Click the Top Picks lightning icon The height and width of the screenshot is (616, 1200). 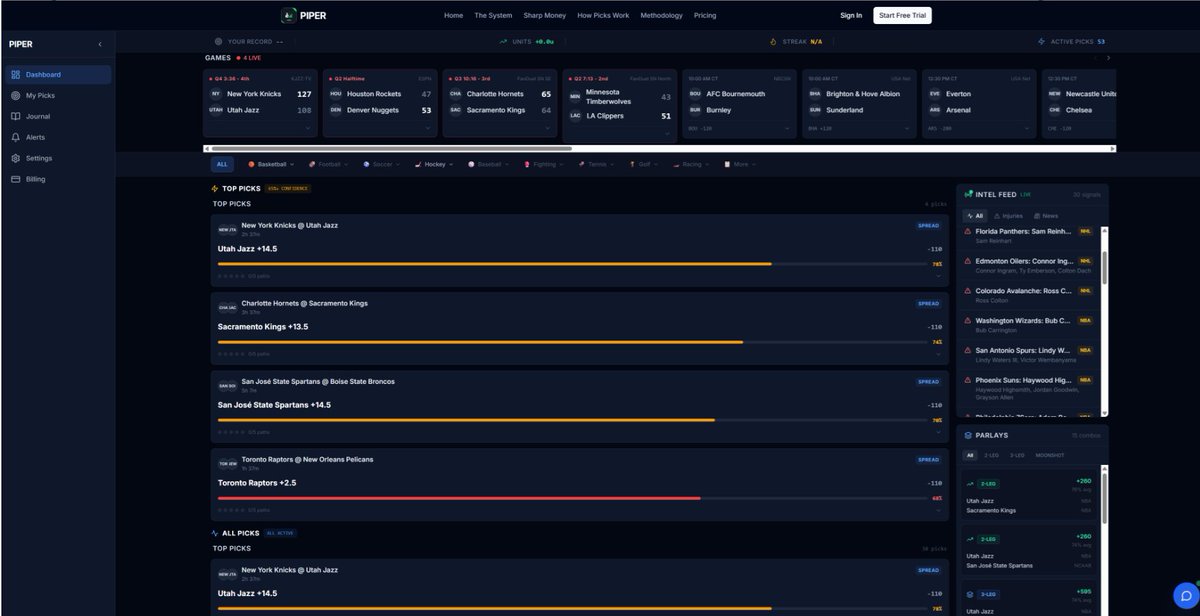point(215,188)
